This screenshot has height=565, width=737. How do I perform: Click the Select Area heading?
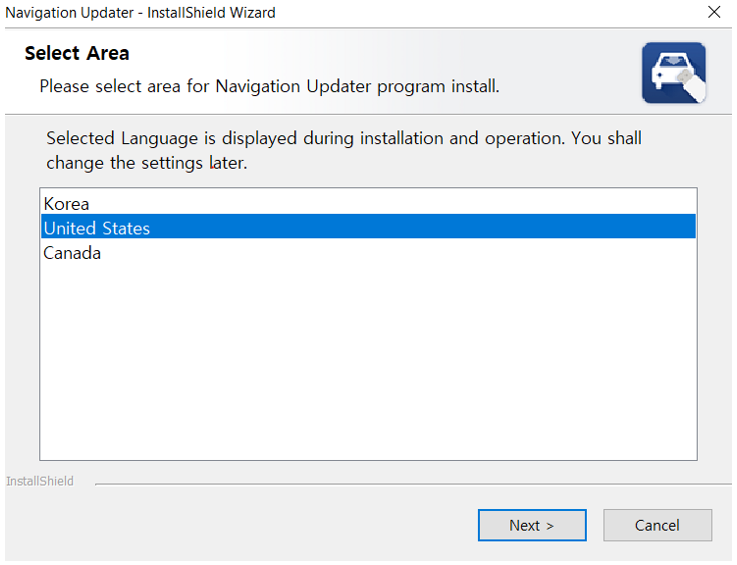tap(77, 53)
